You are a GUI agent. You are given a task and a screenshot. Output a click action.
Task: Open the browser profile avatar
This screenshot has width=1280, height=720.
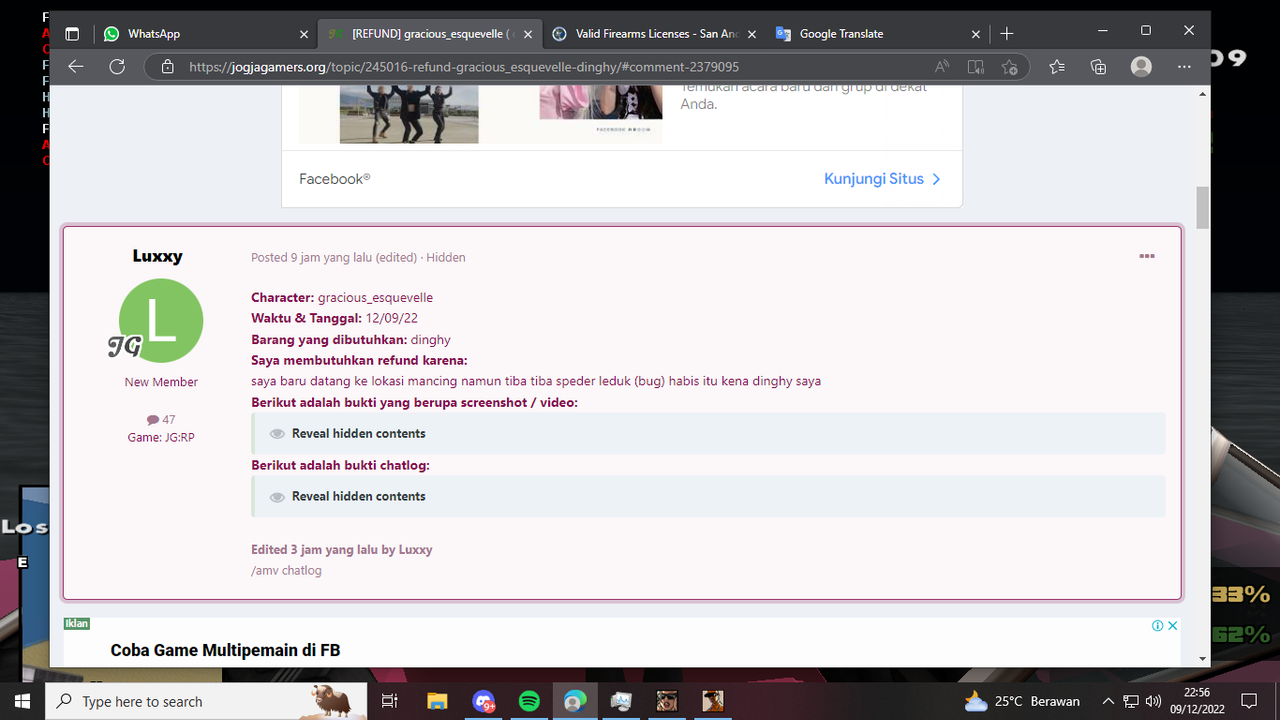tap(1141, 67)
